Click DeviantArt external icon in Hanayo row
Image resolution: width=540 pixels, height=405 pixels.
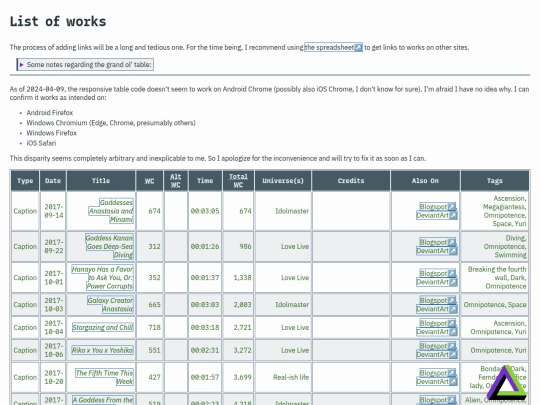tap(453, 282)
